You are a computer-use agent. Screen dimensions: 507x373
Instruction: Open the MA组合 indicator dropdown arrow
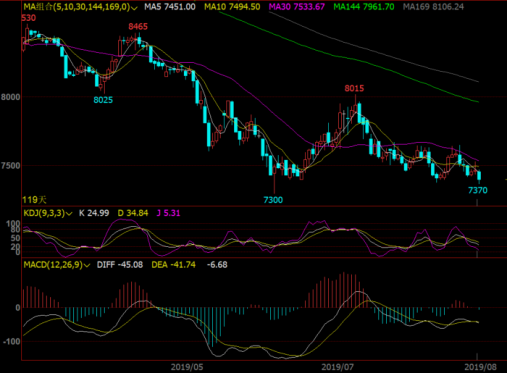pyautogui.click(x=134, y=8)
